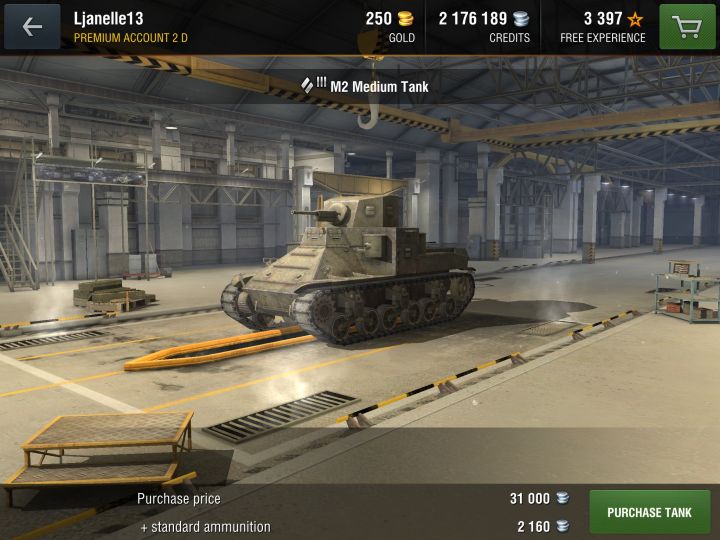Go back with the arrow button
This screenshot has height=540, width=720.
pos(32,27)
